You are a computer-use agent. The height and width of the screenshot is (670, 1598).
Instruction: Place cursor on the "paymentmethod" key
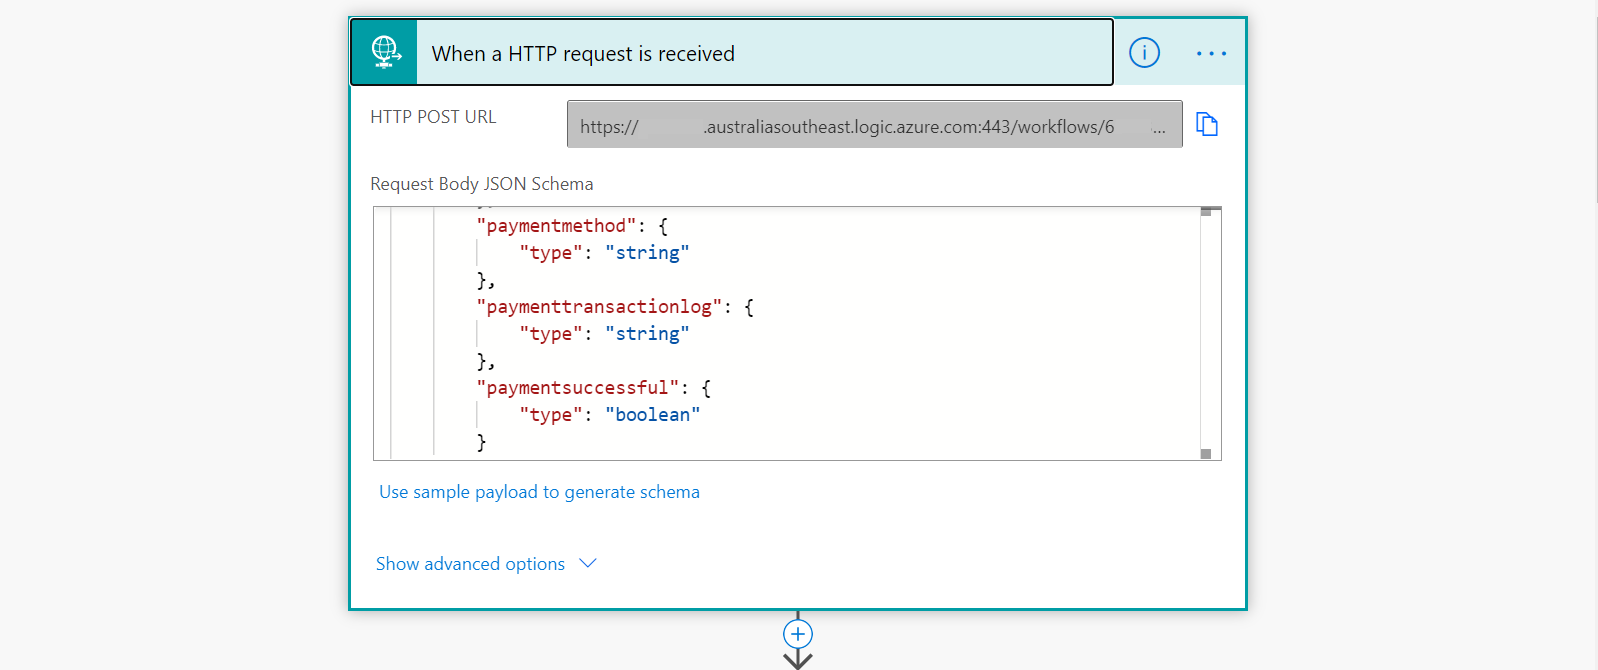[x=557, y=226]
